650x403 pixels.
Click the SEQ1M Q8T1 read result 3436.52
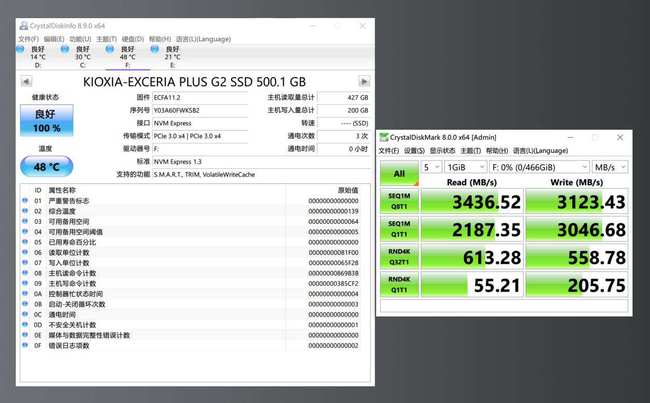click(x=472, y=201)
